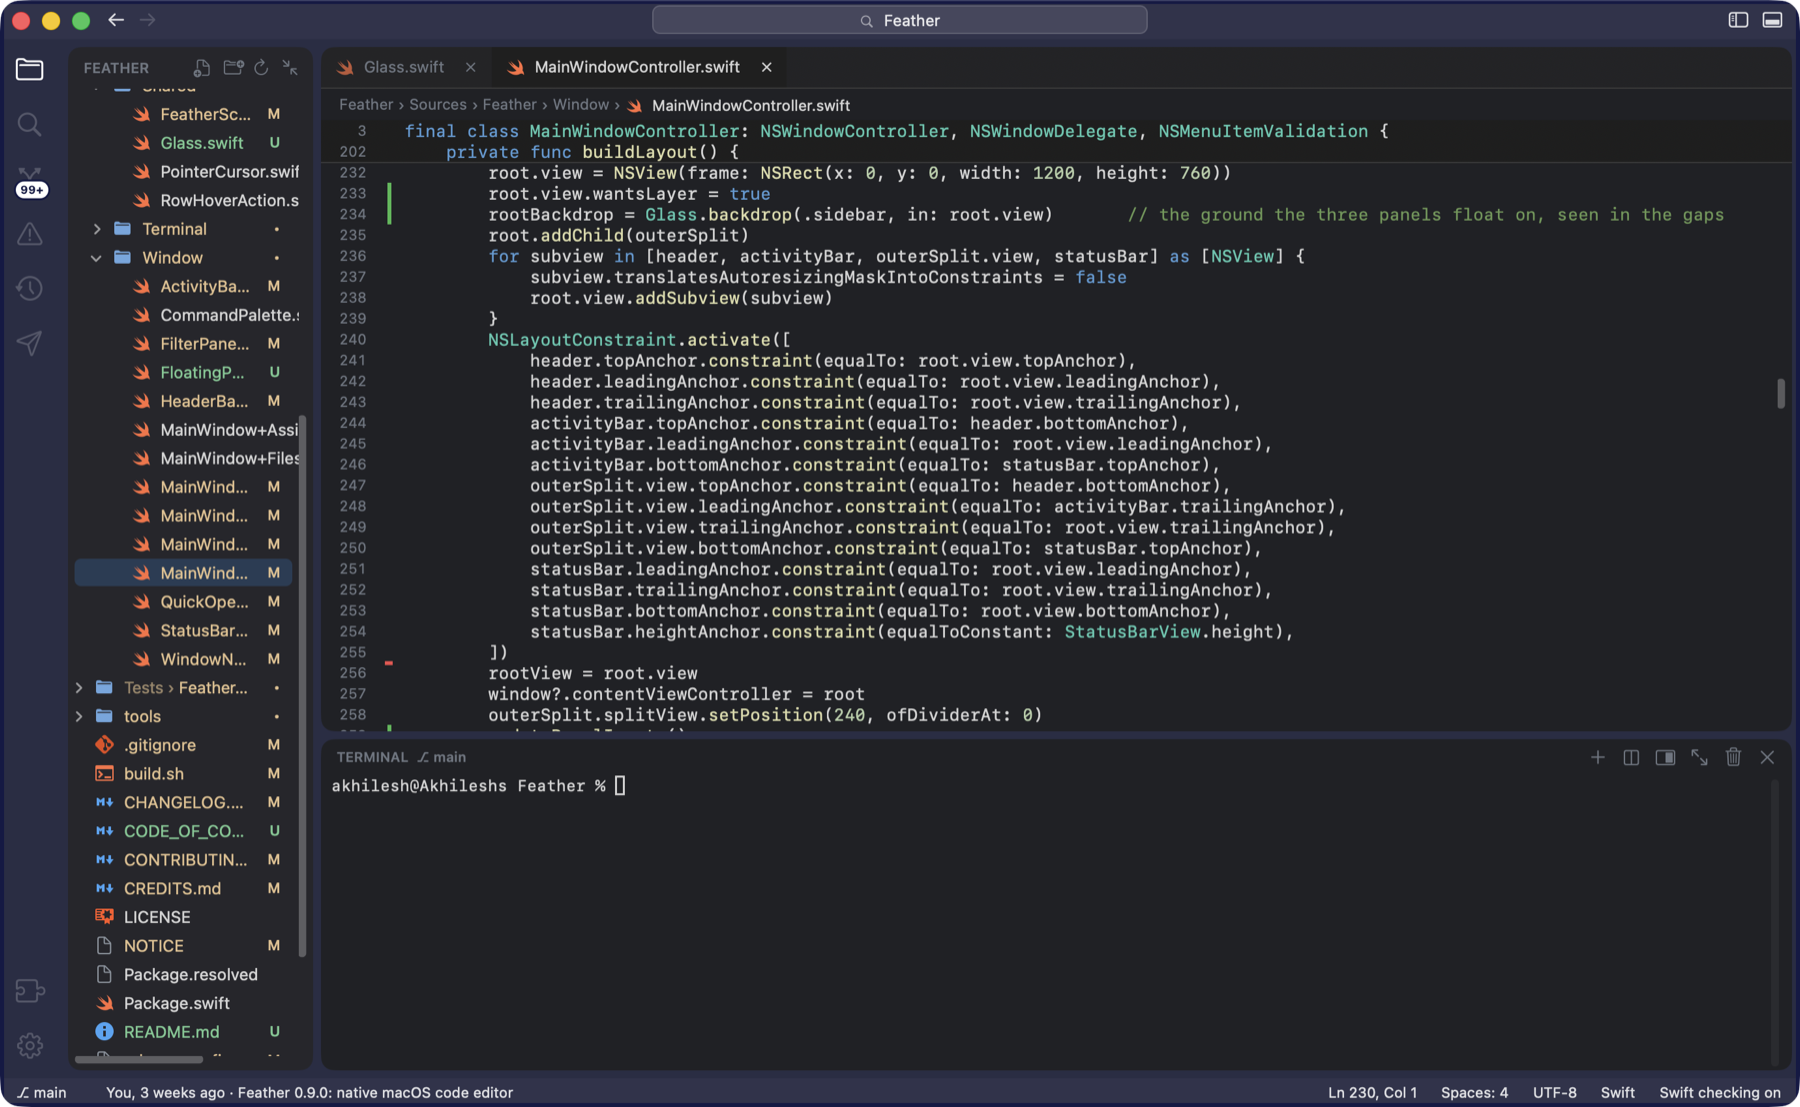Open README.md in the tree

pos(184,1032)
